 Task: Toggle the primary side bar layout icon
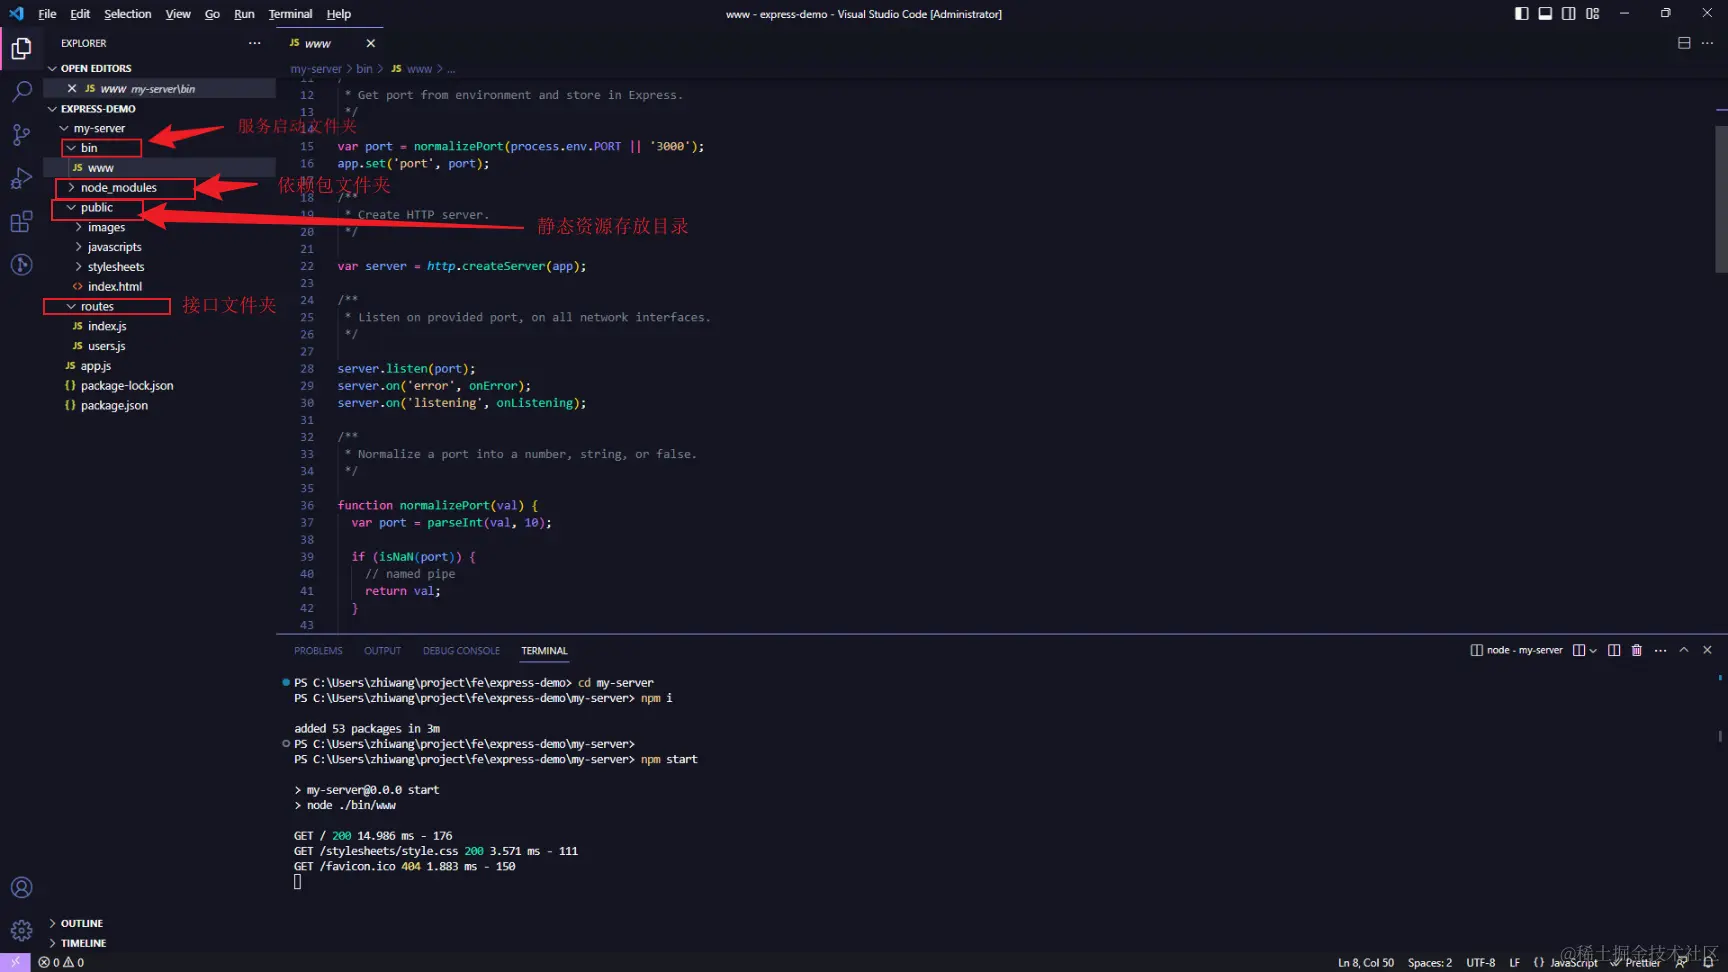tap(1521, 14)
